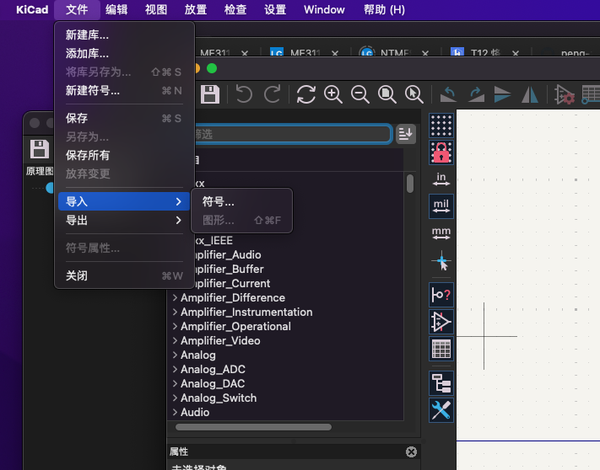Image resolution: width=600 pixels, height=470 pixels.
Task: Open the 放置 menu in menu bar
Action: coord(196,10)
